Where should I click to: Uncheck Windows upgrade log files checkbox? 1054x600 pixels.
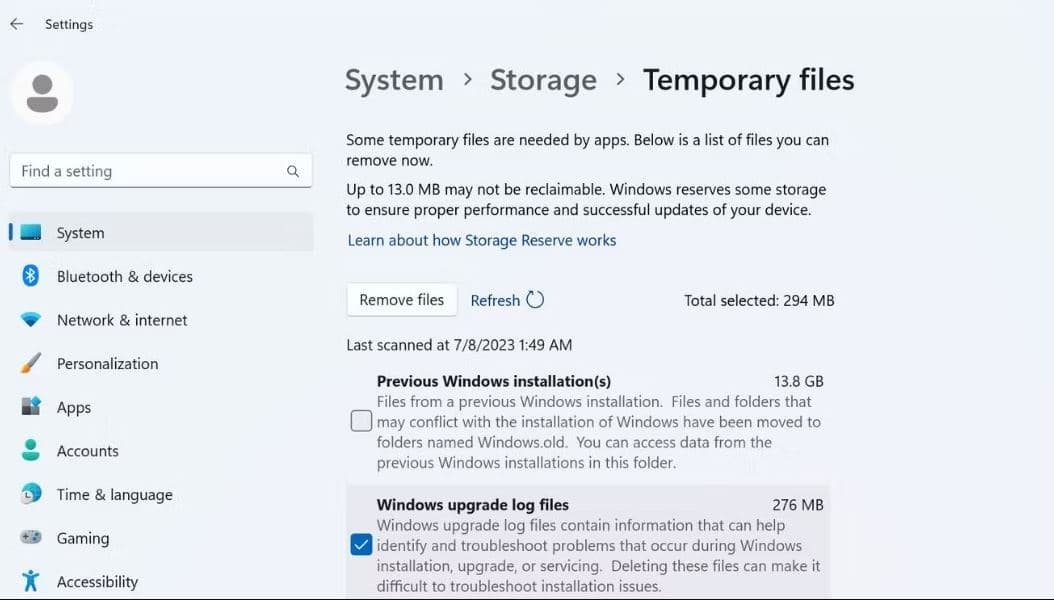point(361,545)
